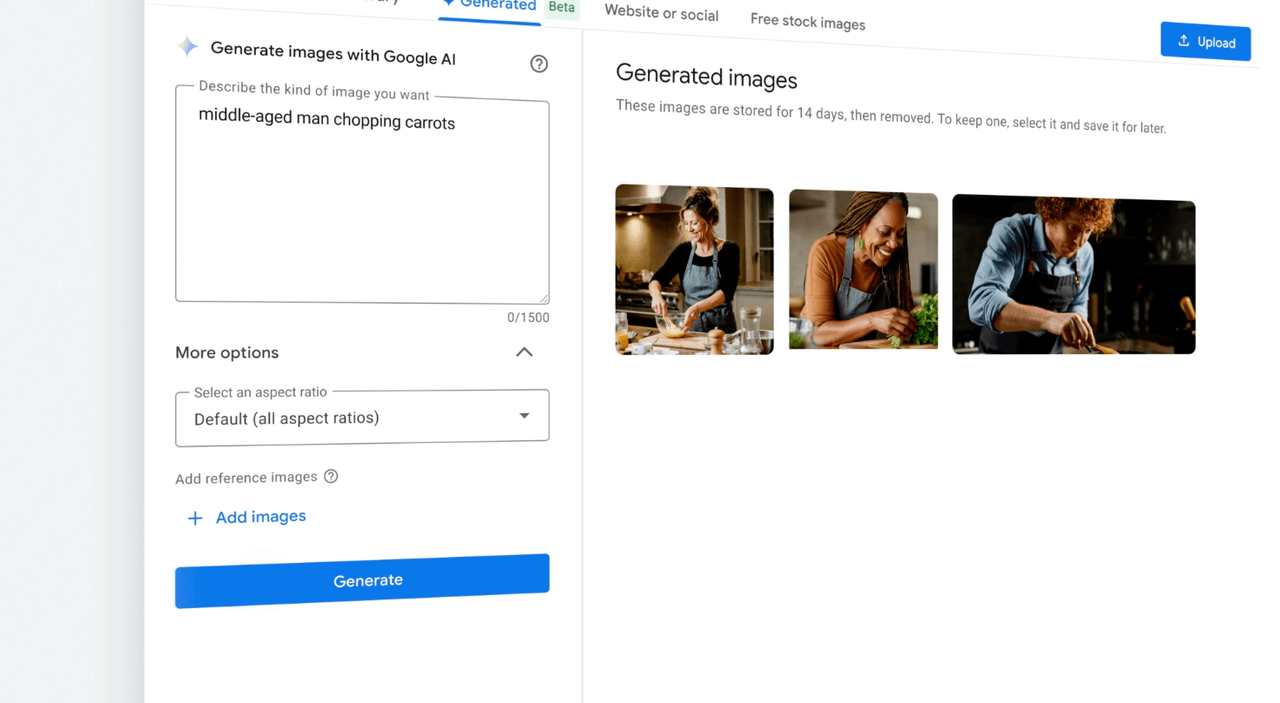
Task: Select the image of red-haired man chopping
Action: coord(1073,275)
